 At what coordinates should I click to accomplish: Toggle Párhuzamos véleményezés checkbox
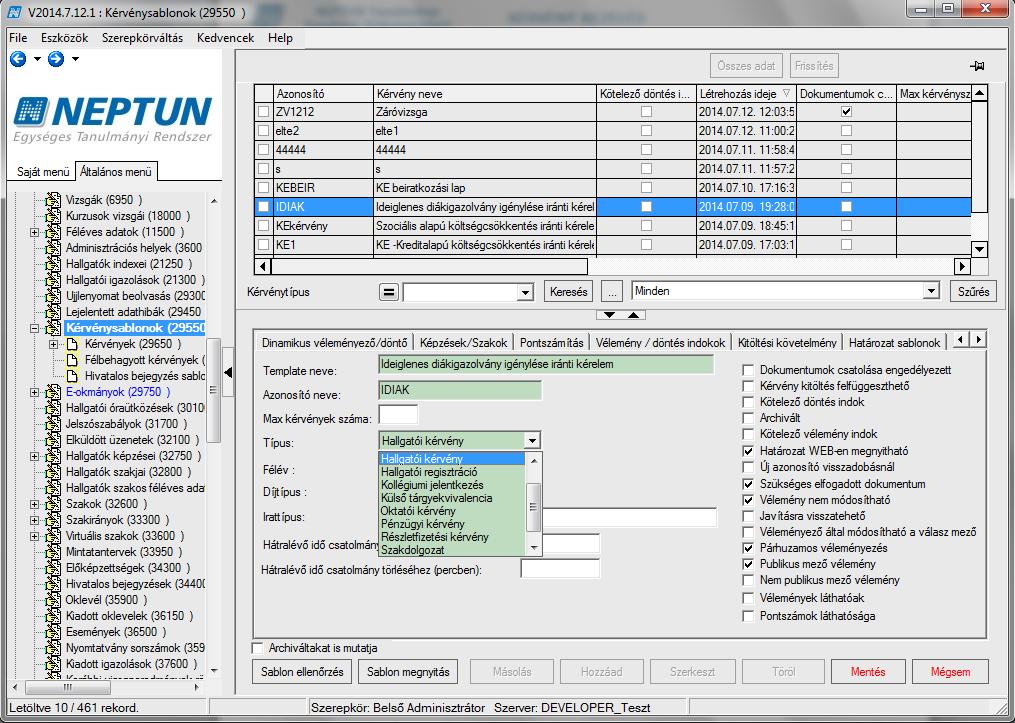point(748,548)
